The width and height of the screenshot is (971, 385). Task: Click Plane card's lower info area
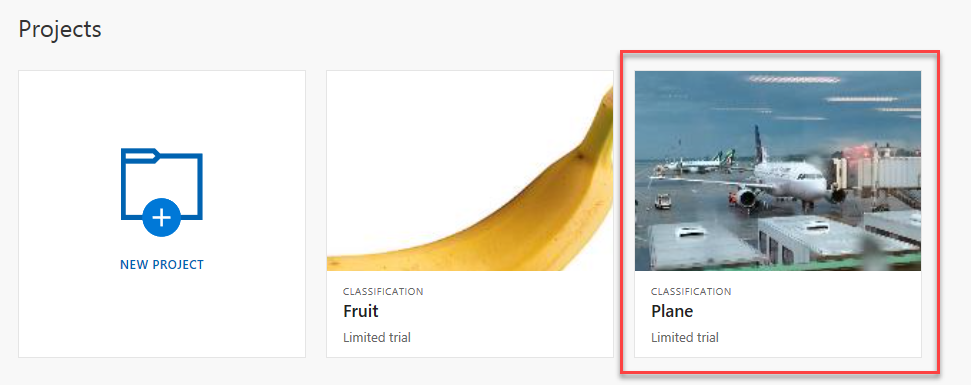click(x=778, y=314)
